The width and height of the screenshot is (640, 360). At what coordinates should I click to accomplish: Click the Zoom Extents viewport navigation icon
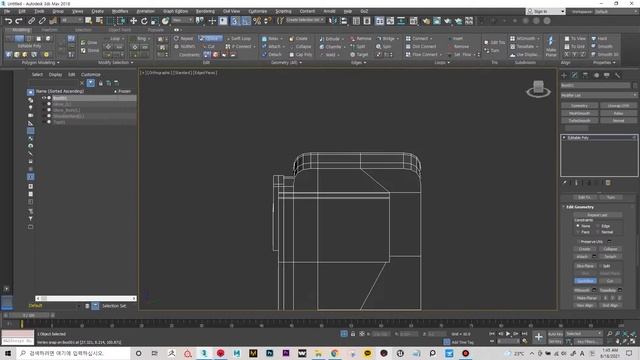tap(625, 334)
